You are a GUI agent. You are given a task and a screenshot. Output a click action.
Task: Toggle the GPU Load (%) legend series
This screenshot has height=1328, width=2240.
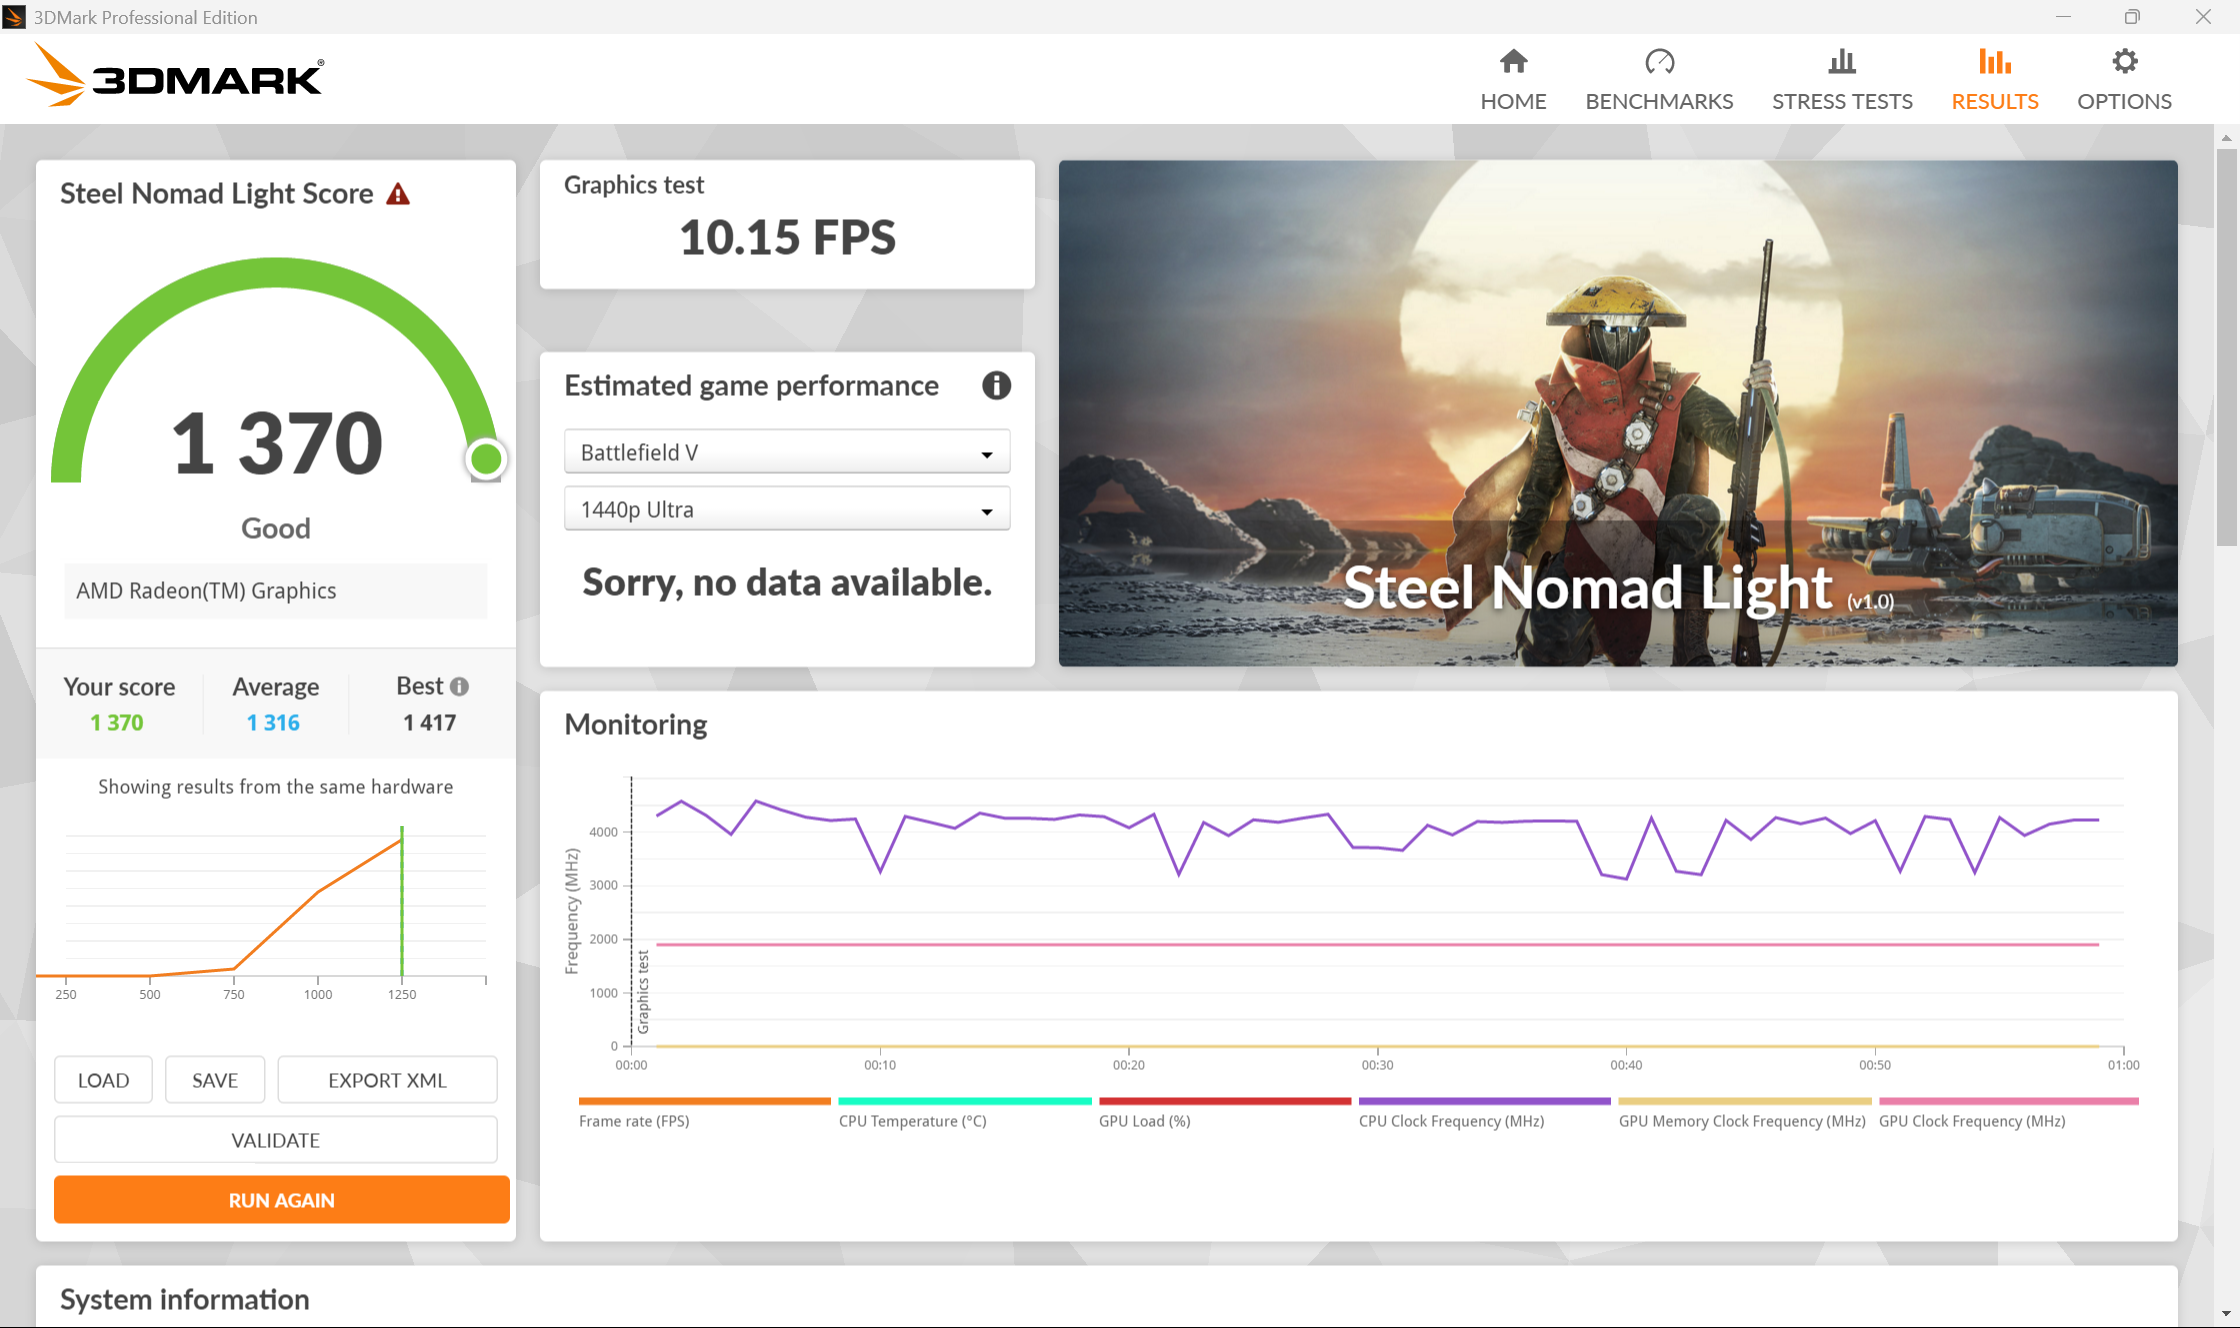[1144, 1121]
